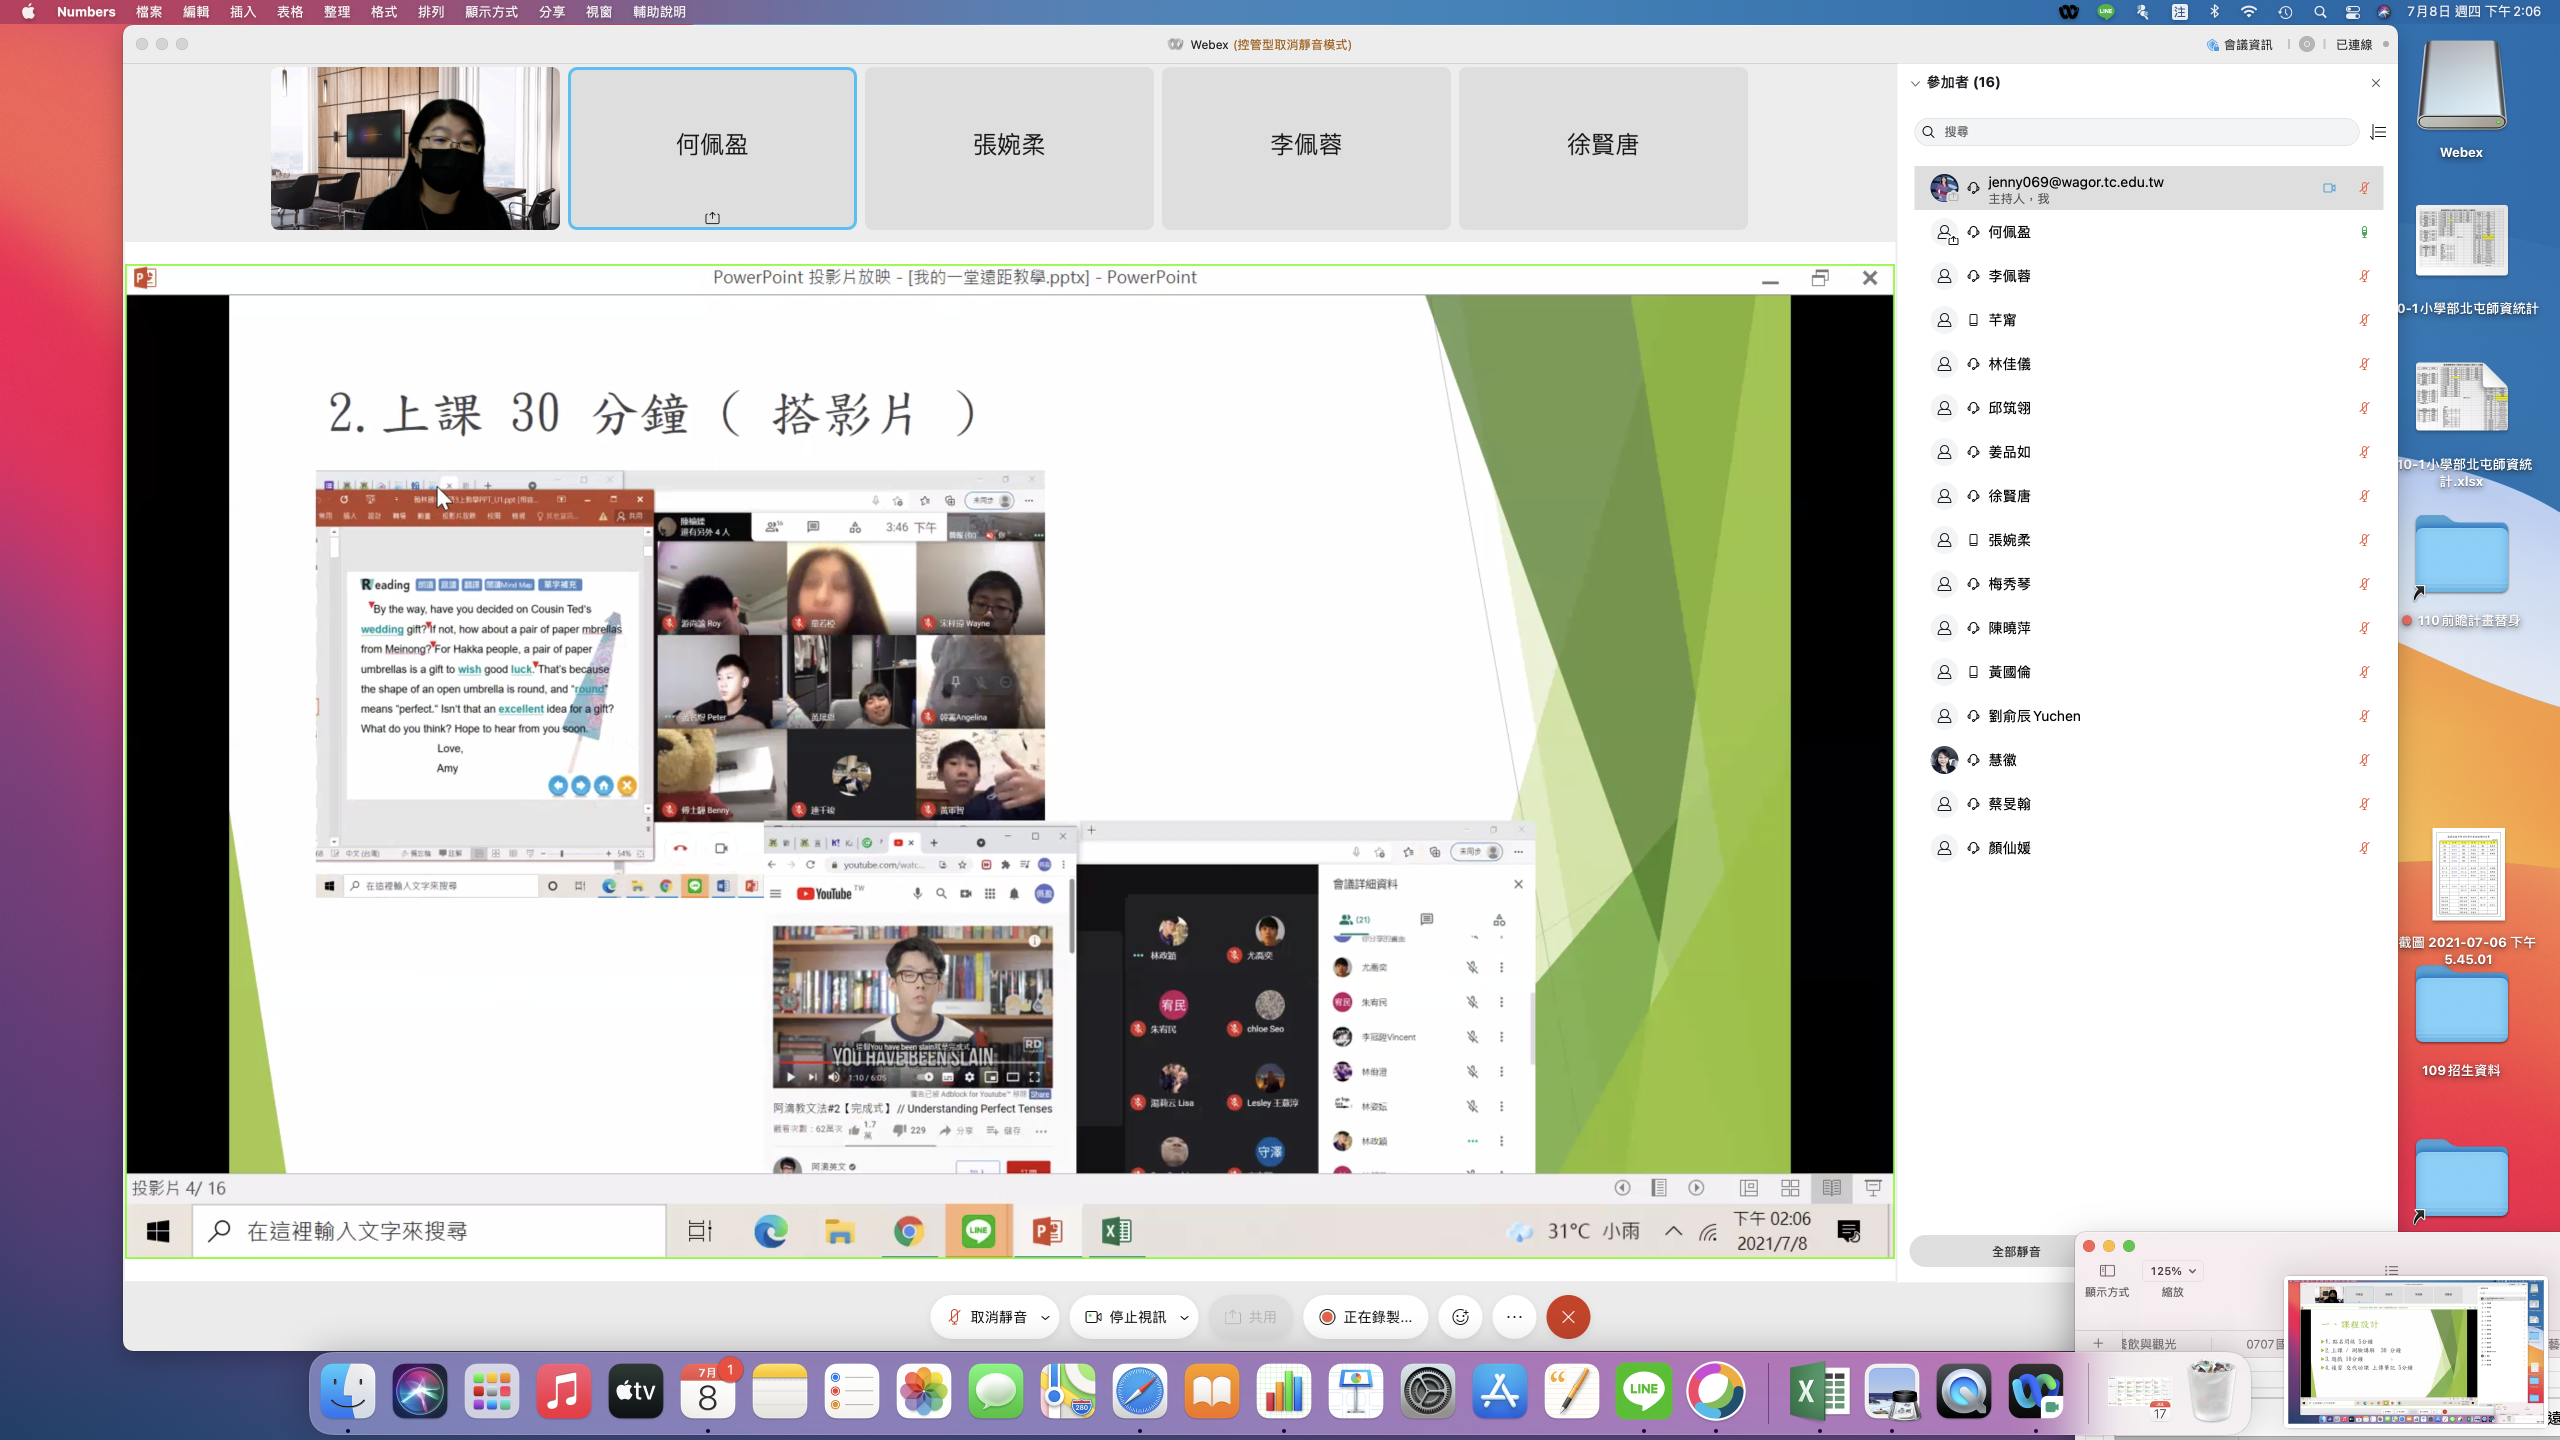Collapse the 參加者 (16) list chevron
Viewport: 2560px width, 1440px height.
(x=1915, y=83)
